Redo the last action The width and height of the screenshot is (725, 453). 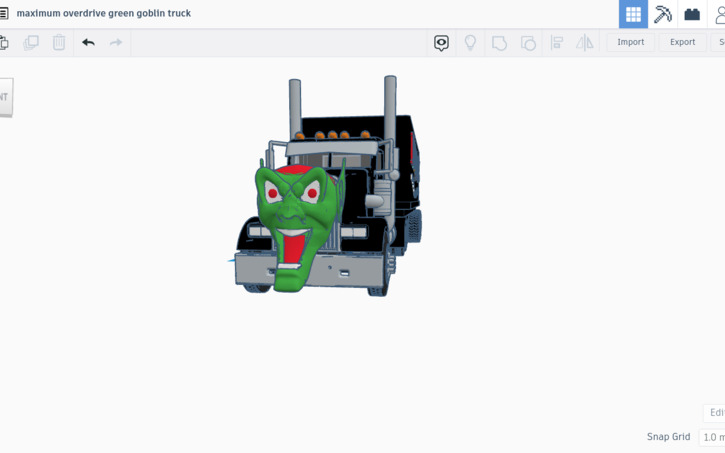coord(116,43)
